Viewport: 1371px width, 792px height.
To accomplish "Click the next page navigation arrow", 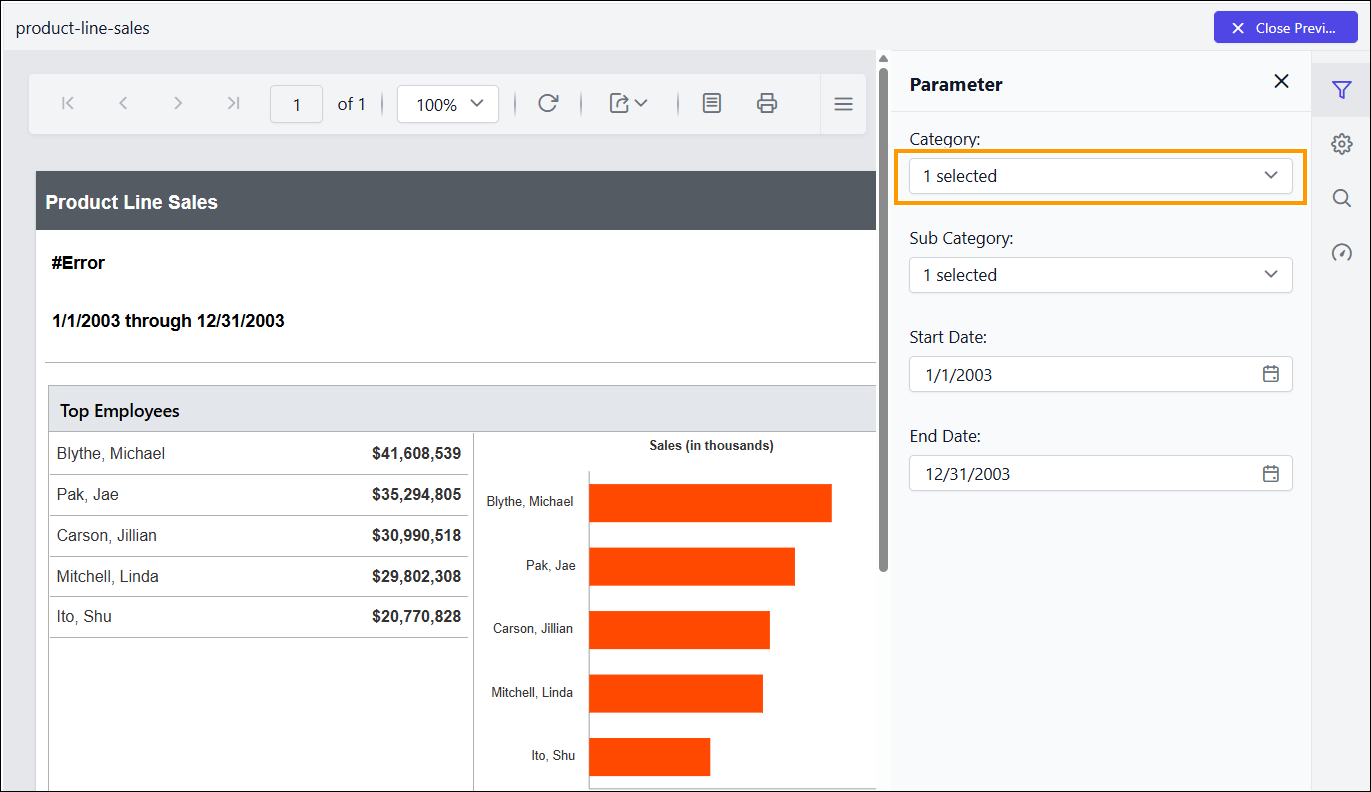I will 178,103.
